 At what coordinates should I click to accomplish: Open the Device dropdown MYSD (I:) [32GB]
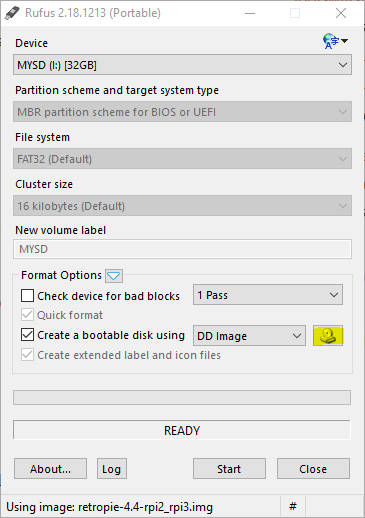(x=182, y=65)
